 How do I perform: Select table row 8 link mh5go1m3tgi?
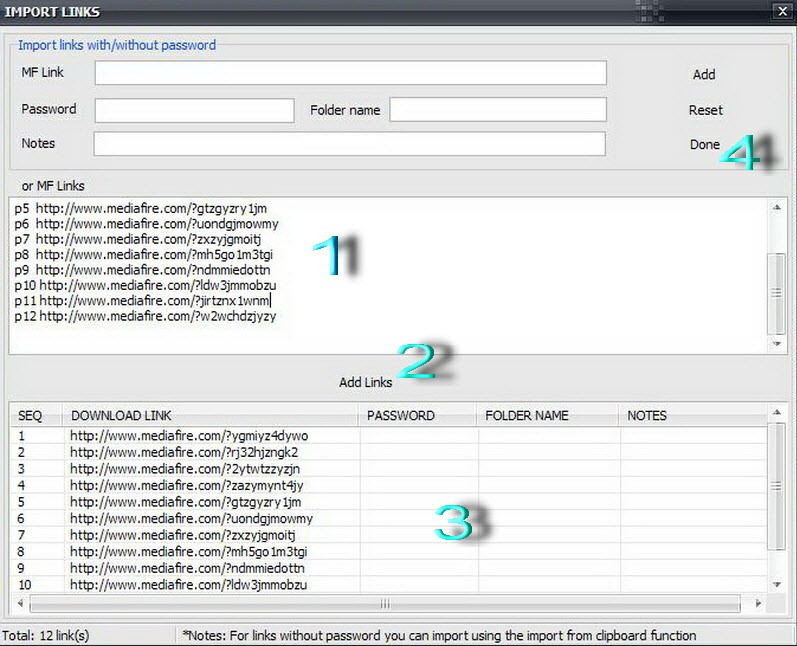pyautogui.click(x=189, y=551)
